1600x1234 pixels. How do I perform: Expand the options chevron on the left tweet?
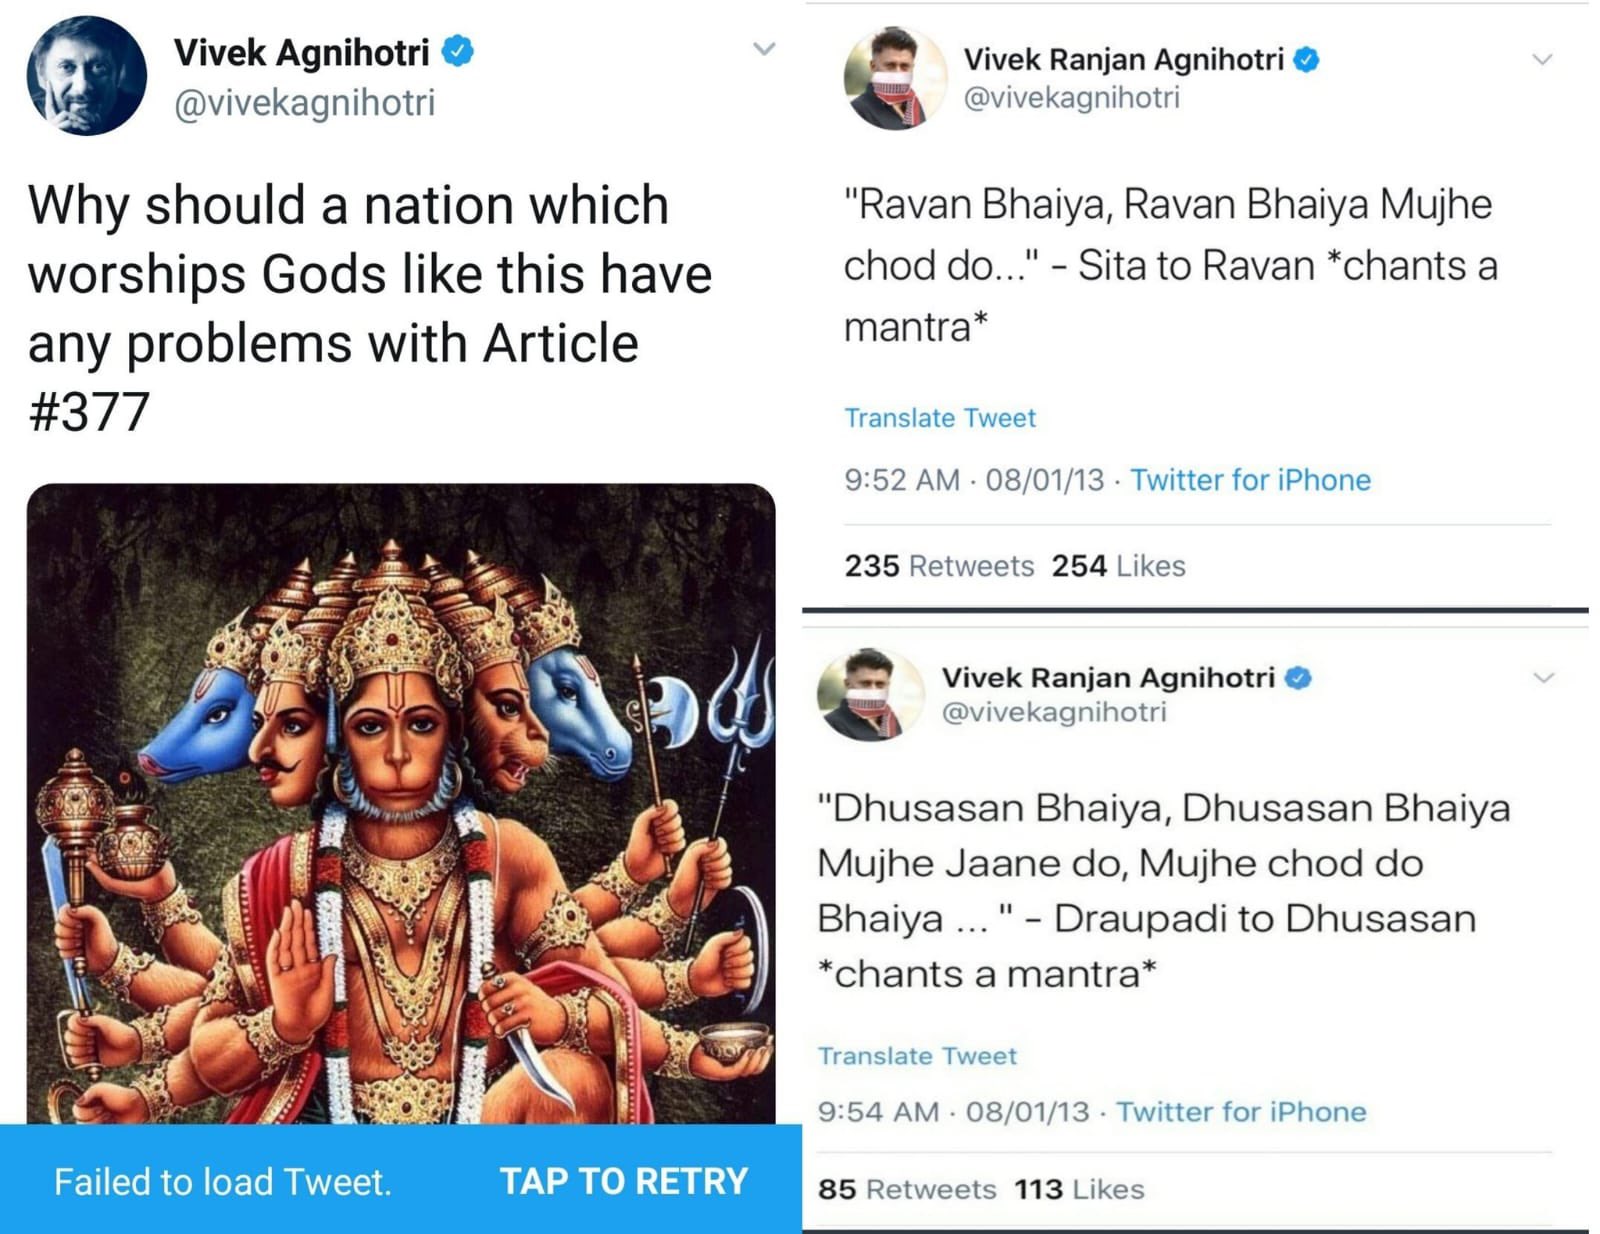point(764,49)
